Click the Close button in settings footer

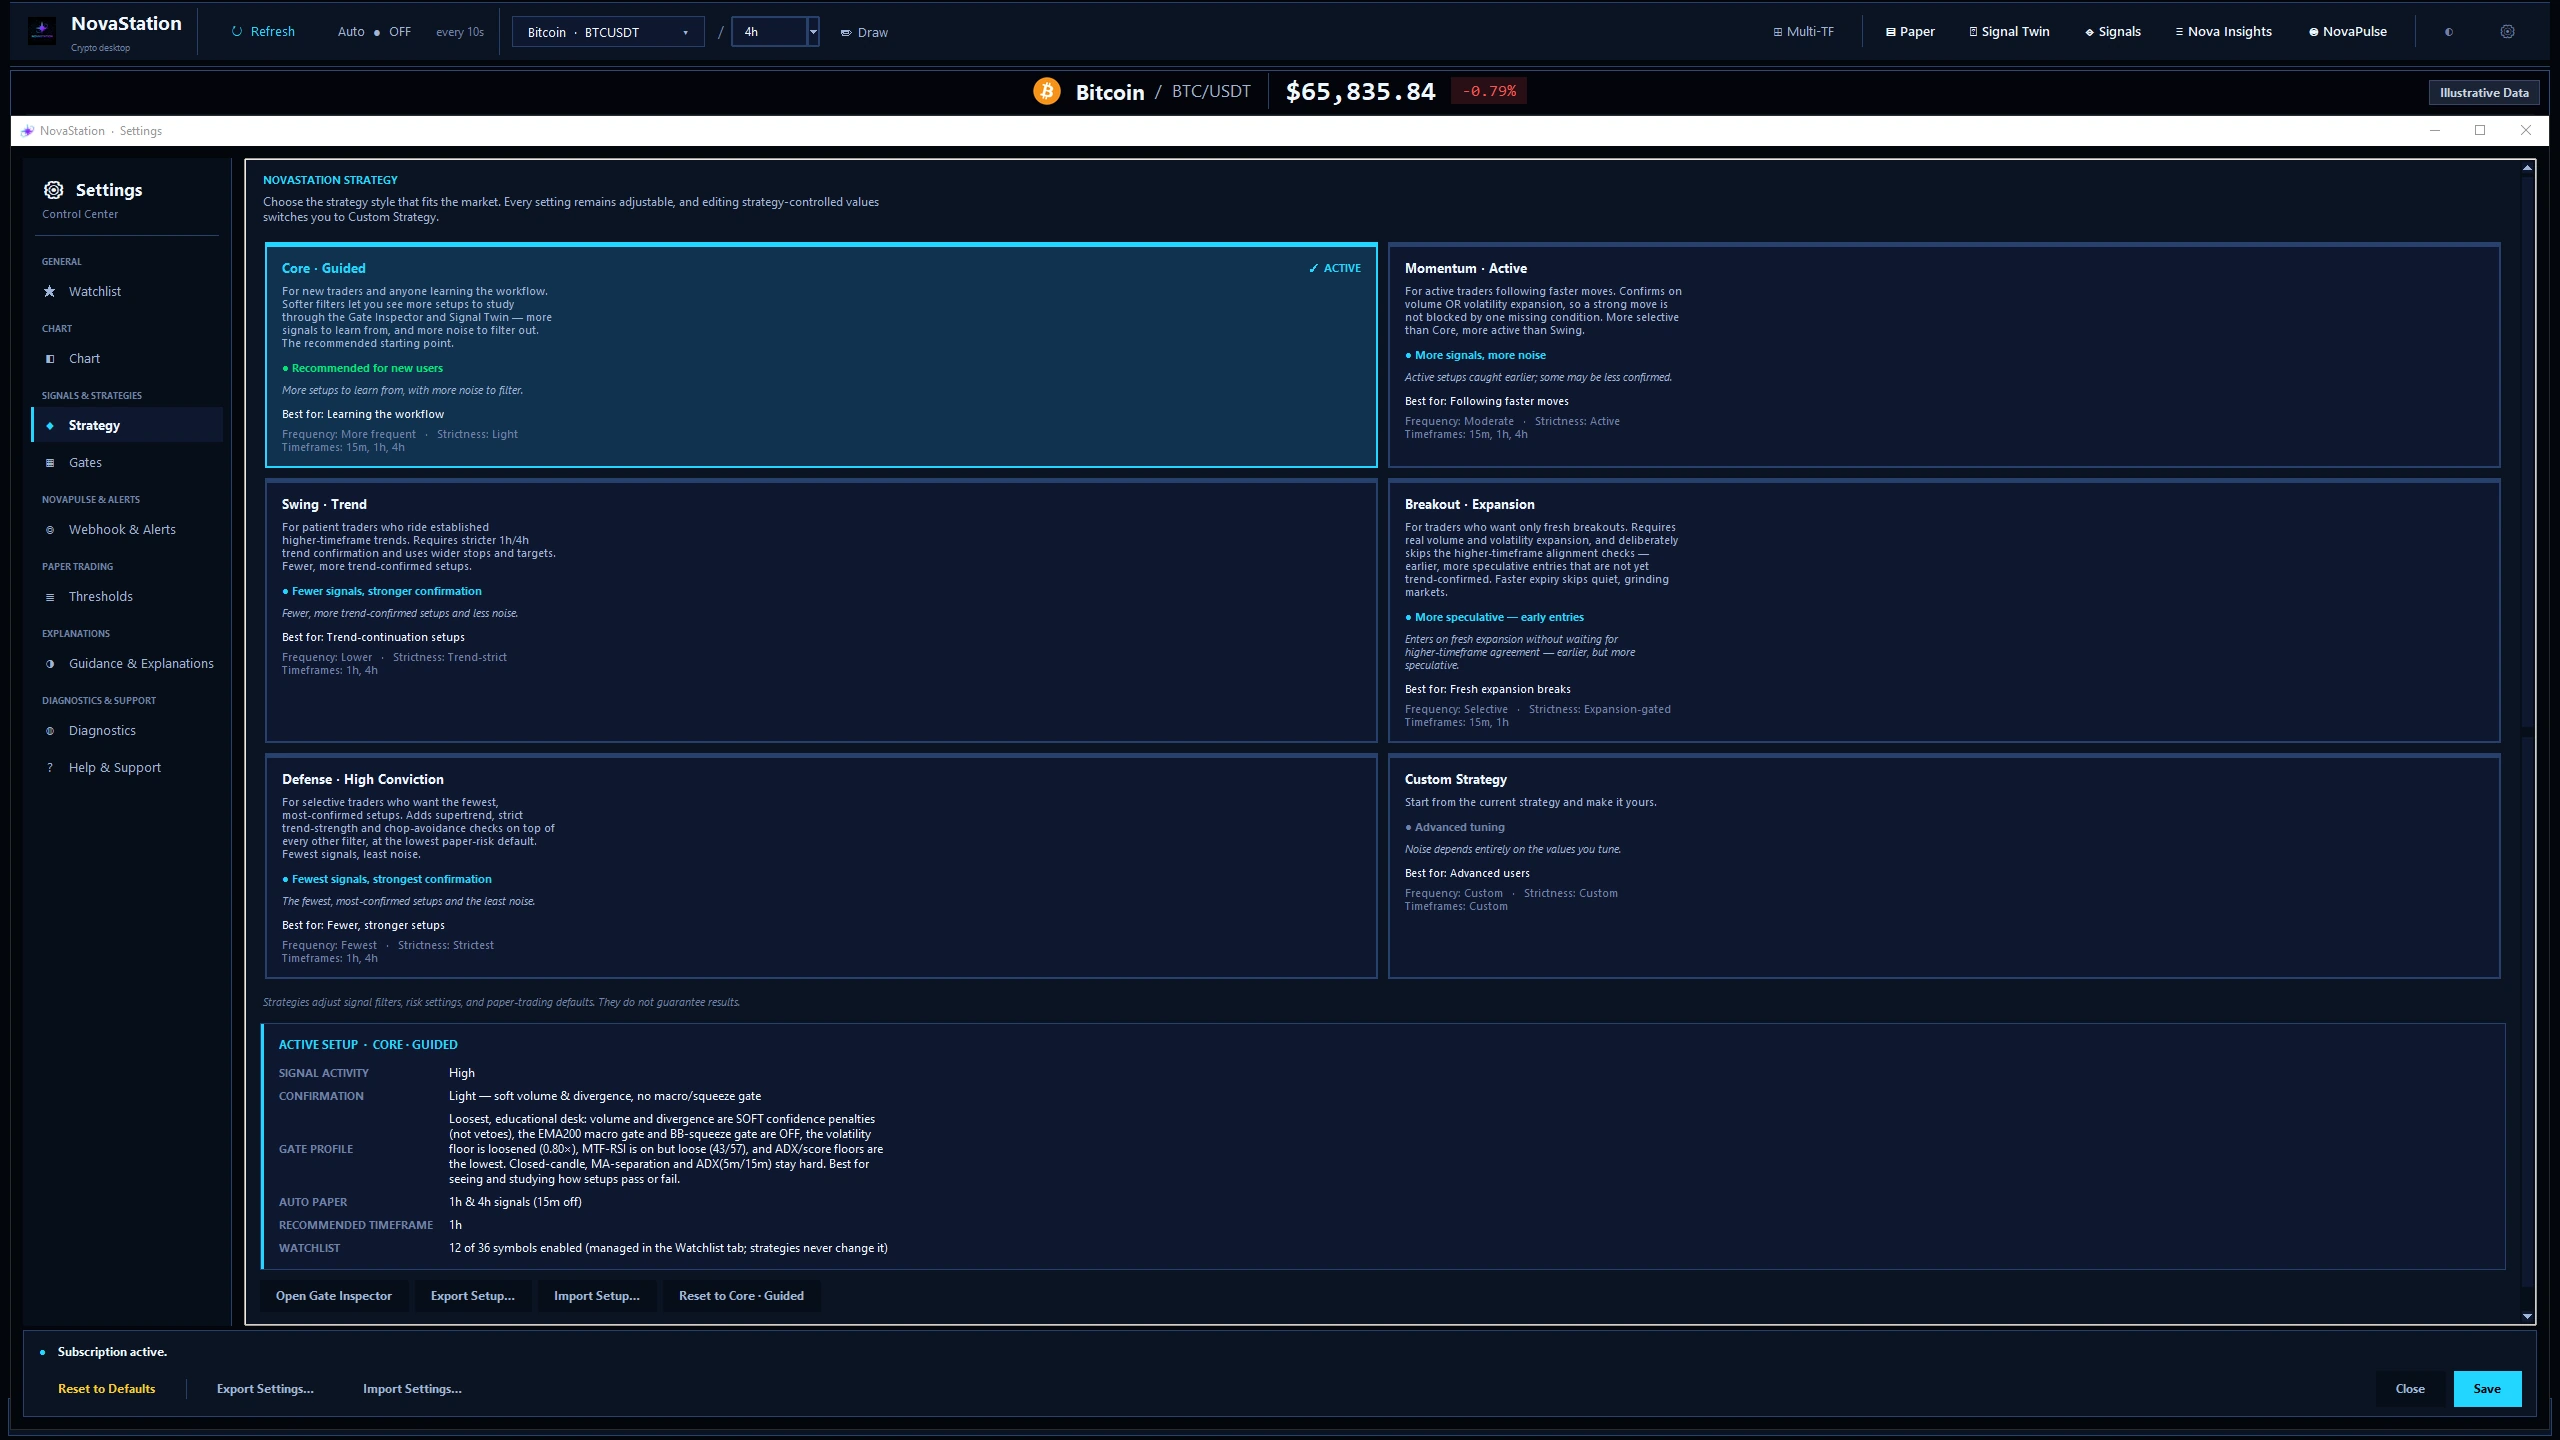[x=2410, y=1388]
